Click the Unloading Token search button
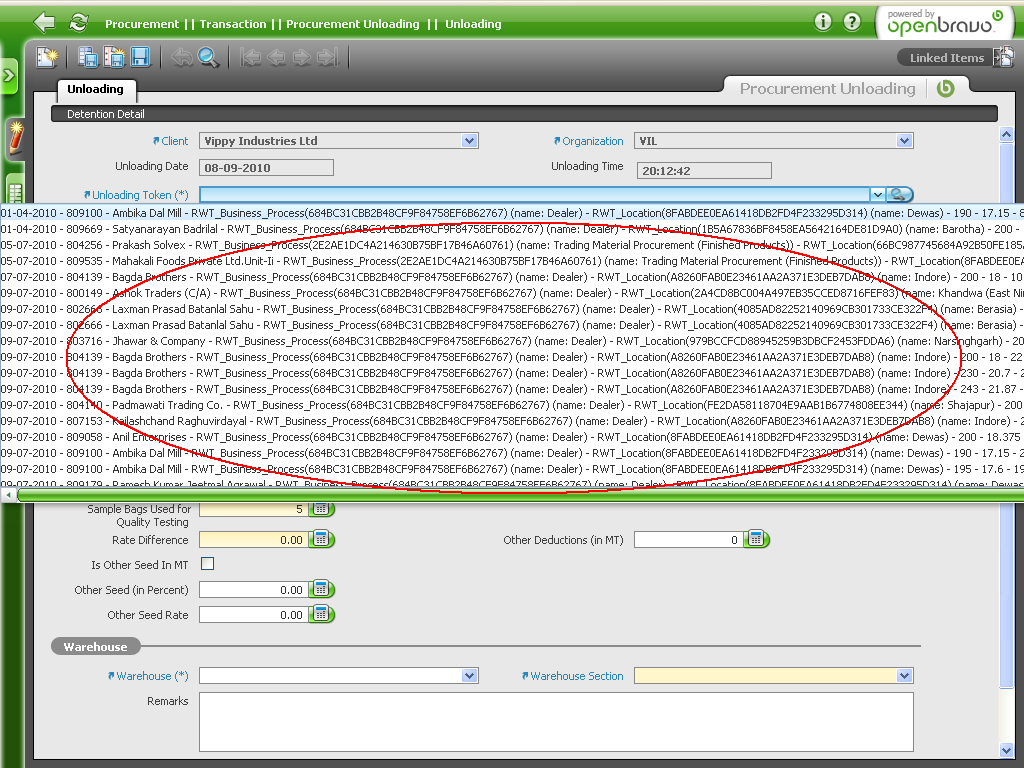Screen dimensions: 1024x768 [x=901, y=195]
